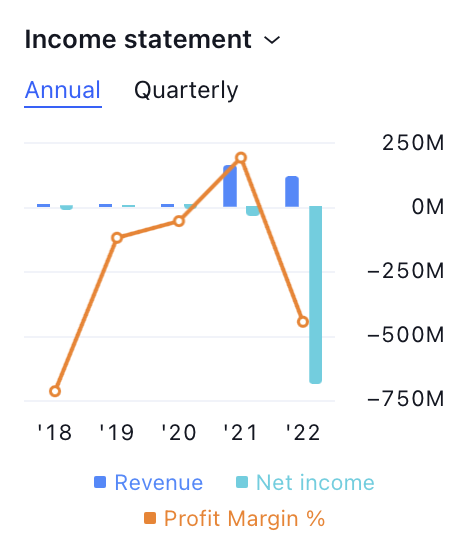Select the '19 profit margin data point
This screenshot has height=542, width=452.
117,238
